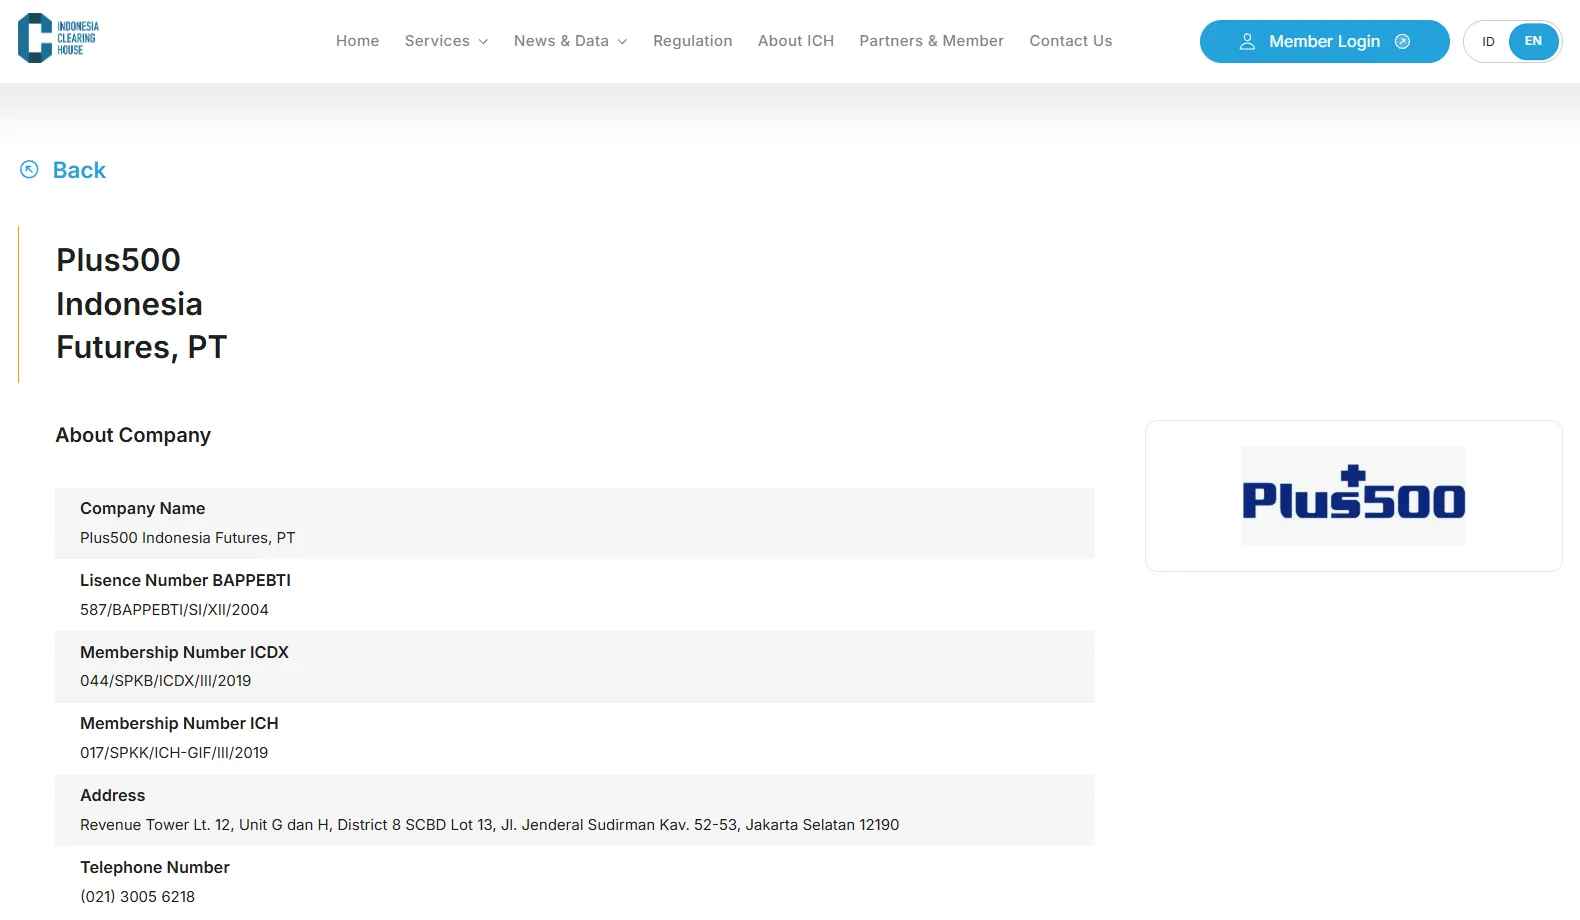Screen dimensions: 1580x920
Task: Click the phone number (021) 3005 6218
Action: tap(137, 897)
